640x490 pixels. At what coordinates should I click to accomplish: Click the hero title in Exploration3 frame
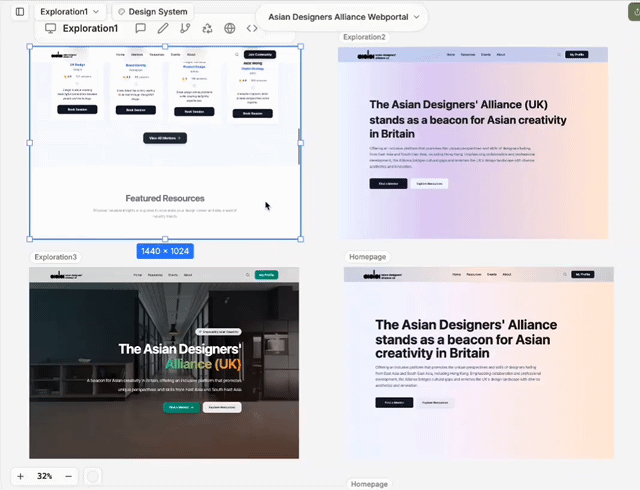point(180,356)
